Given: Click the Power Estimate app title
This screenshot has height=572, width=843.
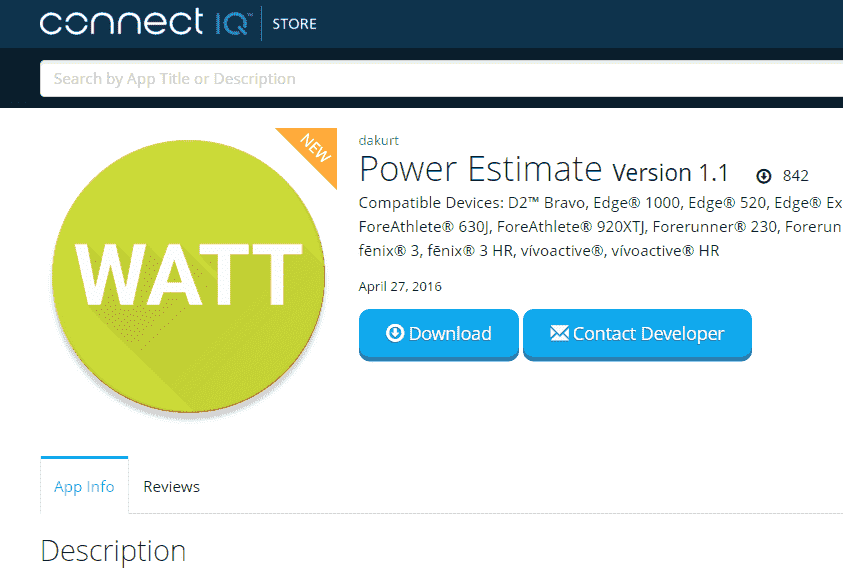Looking at the screenshot, I should pos(480,170).
